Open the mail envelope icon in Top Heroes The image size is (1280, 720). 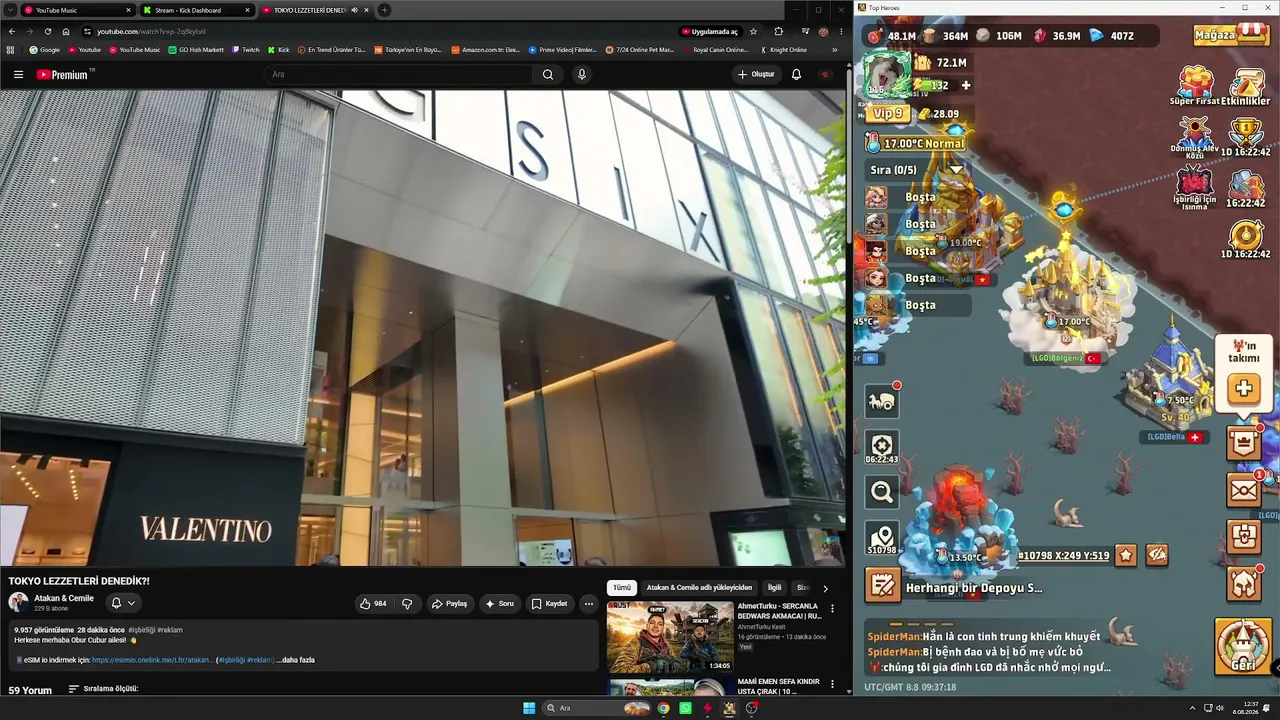click(x=1244, y=490)
